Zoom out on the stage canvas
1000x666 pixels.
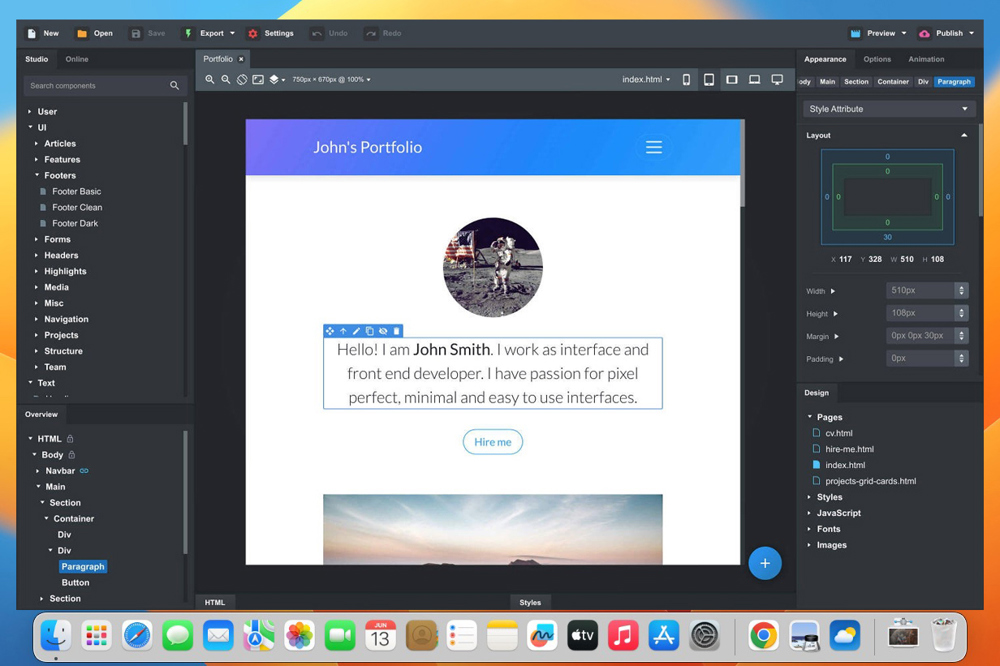click(x=225, y=80)
